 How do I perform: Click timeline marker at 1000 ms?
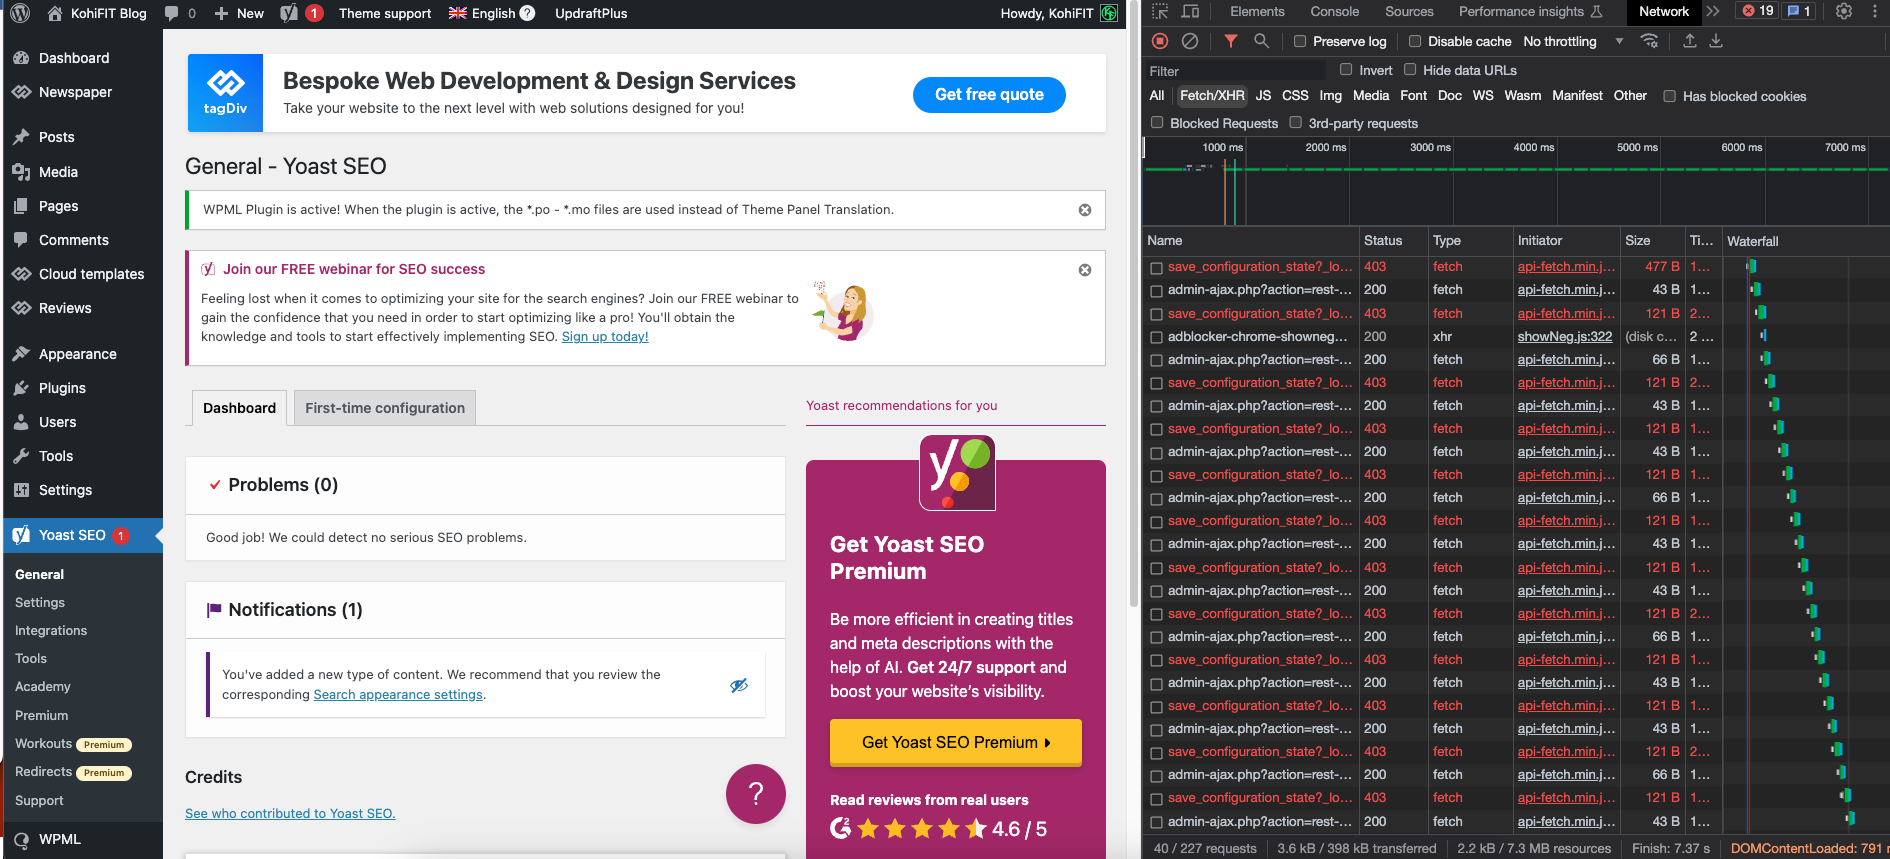[1222, 147]
